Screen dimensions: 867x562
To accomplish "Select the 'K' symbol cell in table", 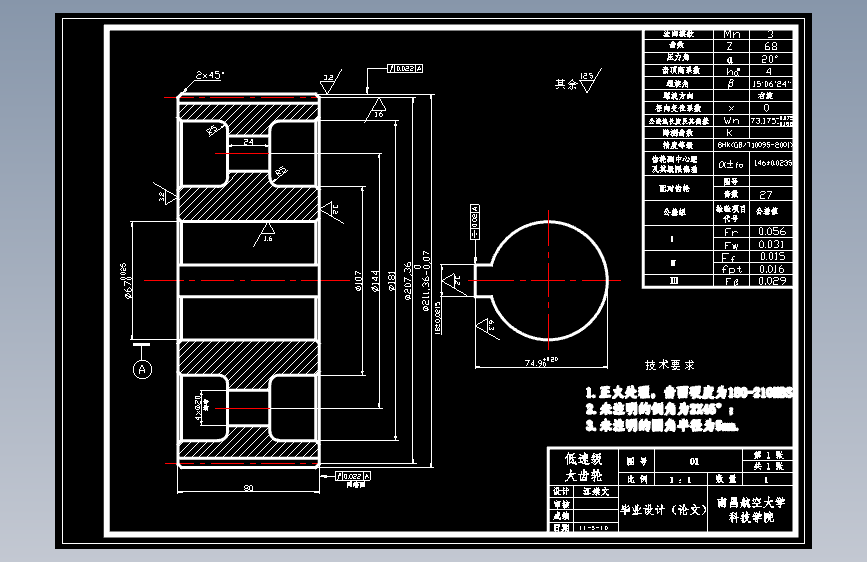I will tap(731, 133).
